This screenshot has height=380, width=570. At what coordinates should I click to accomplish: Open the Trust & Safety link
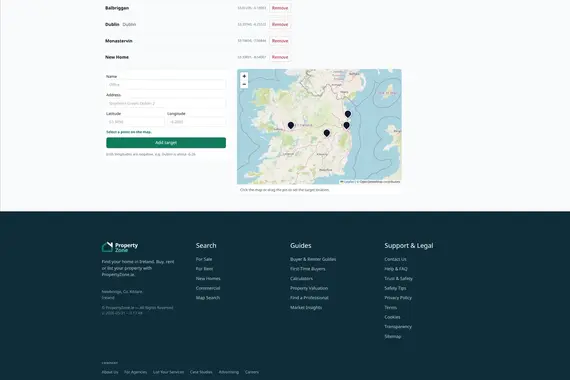[398, 279]
